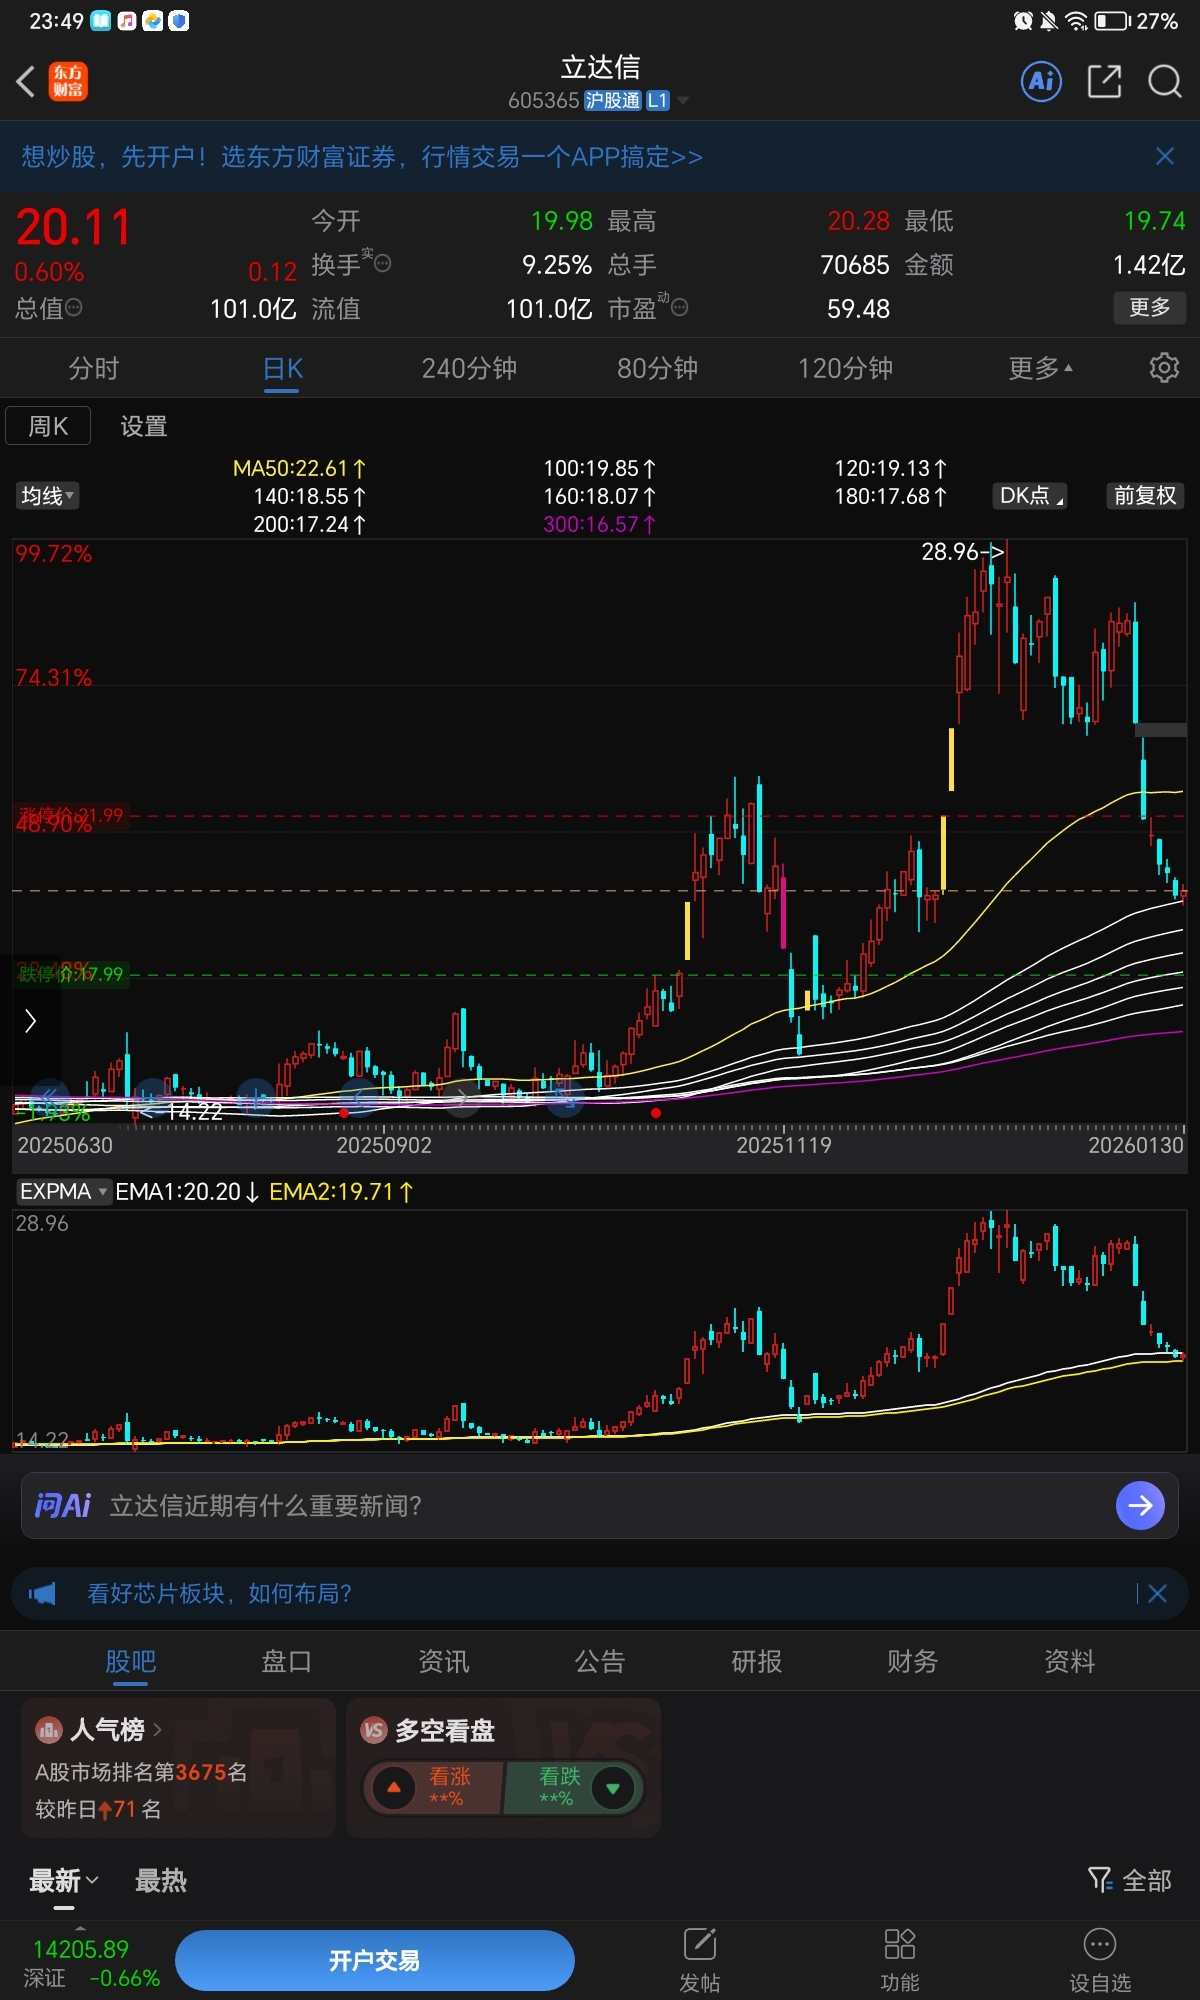Open the 公告 tab

click(x=600, y=1661)
